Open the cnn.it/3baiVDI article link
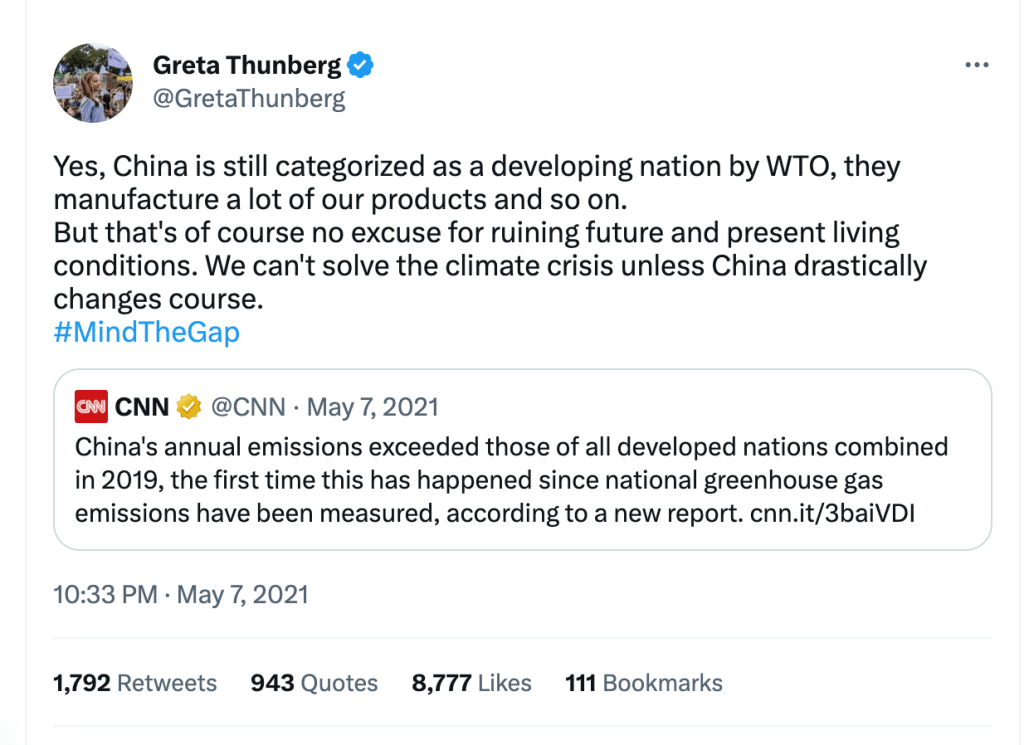 pos(832,514)
